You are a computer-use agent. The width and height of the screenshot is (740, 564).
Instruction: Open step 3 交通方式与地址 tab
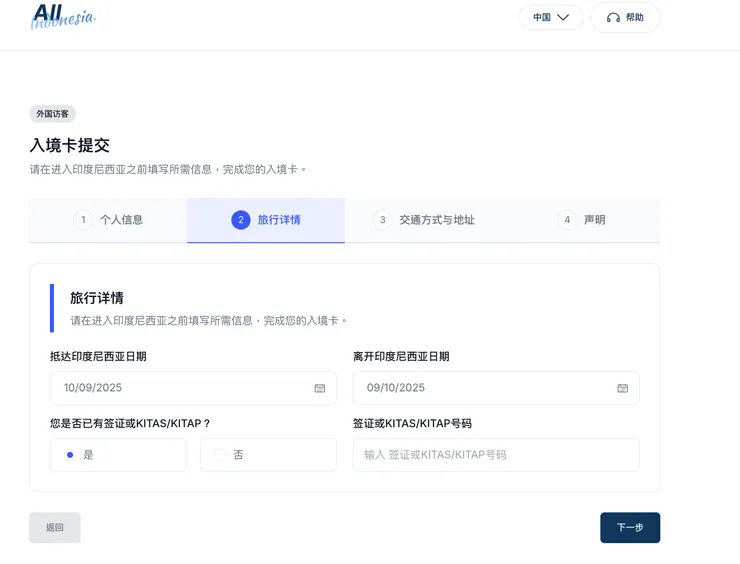423,220
